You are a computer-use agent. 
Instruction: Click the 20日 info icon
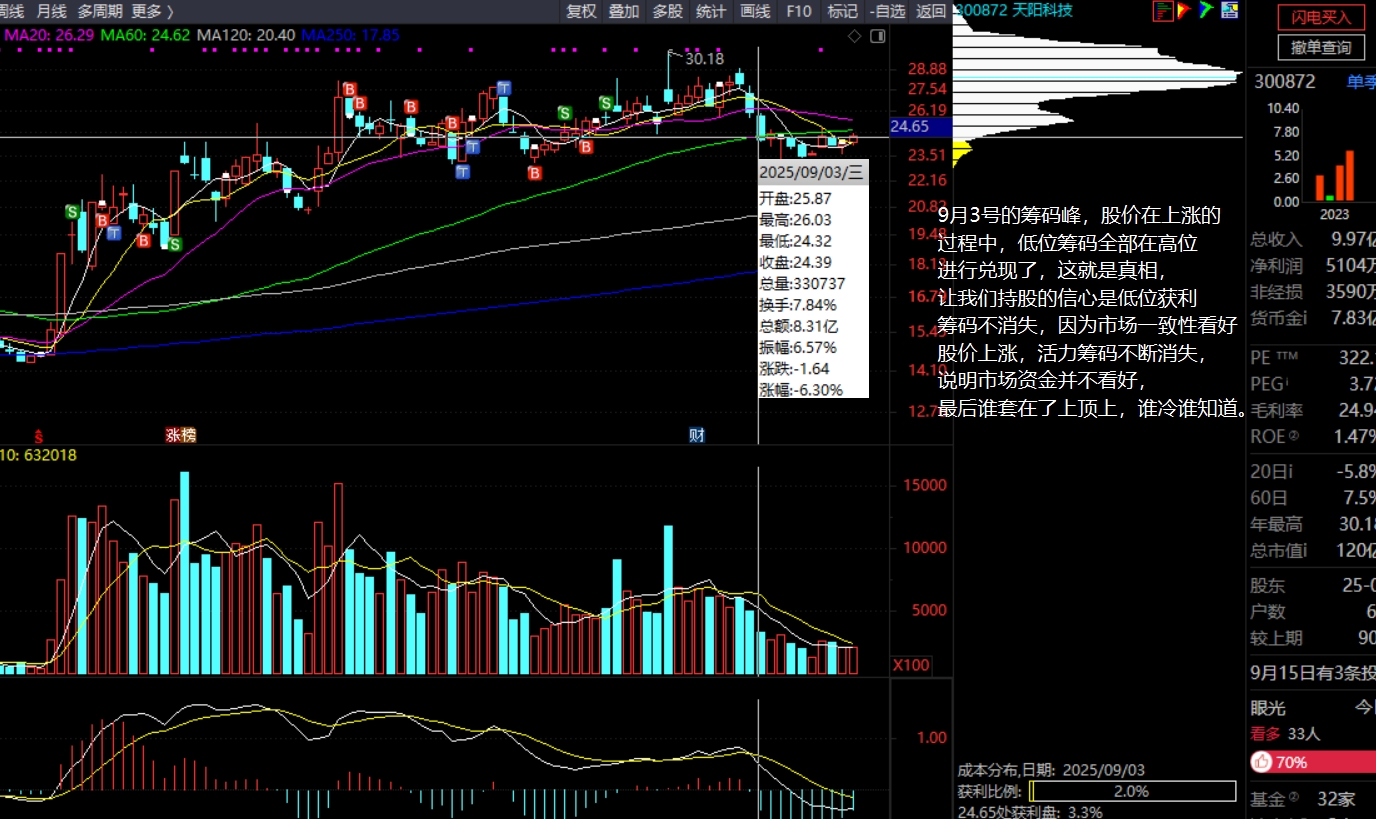tap(1290, 471)
